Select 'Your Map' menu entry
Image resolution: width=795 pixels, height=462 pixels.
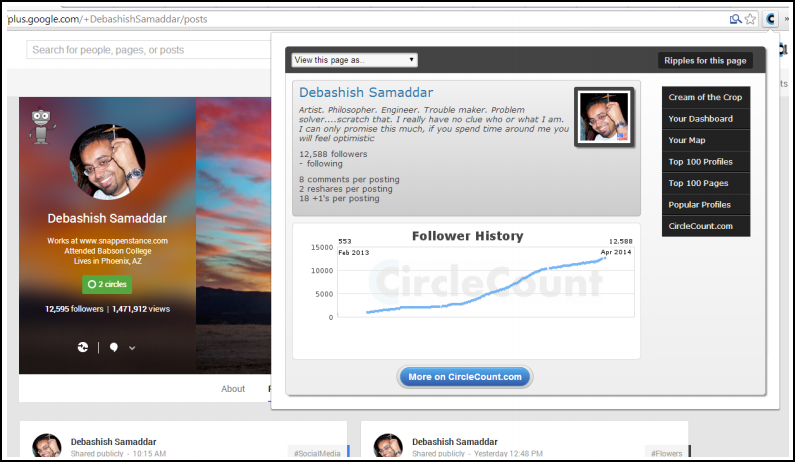pyautogui.click(x=705, y=140)
